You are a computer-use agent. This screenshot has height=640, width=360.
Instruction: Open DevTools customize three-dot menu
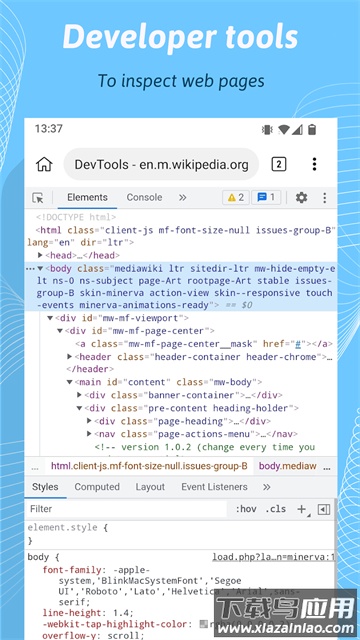coord(324,198)
